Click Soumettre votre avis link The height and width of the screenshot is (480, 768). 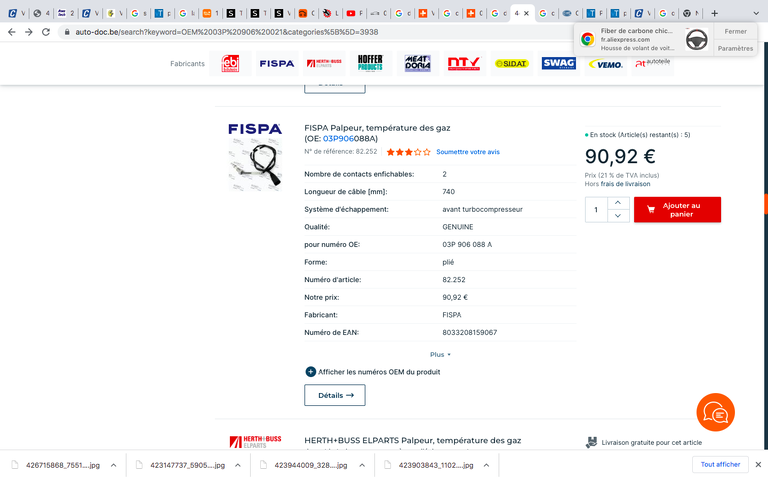[x=468, y=152]
